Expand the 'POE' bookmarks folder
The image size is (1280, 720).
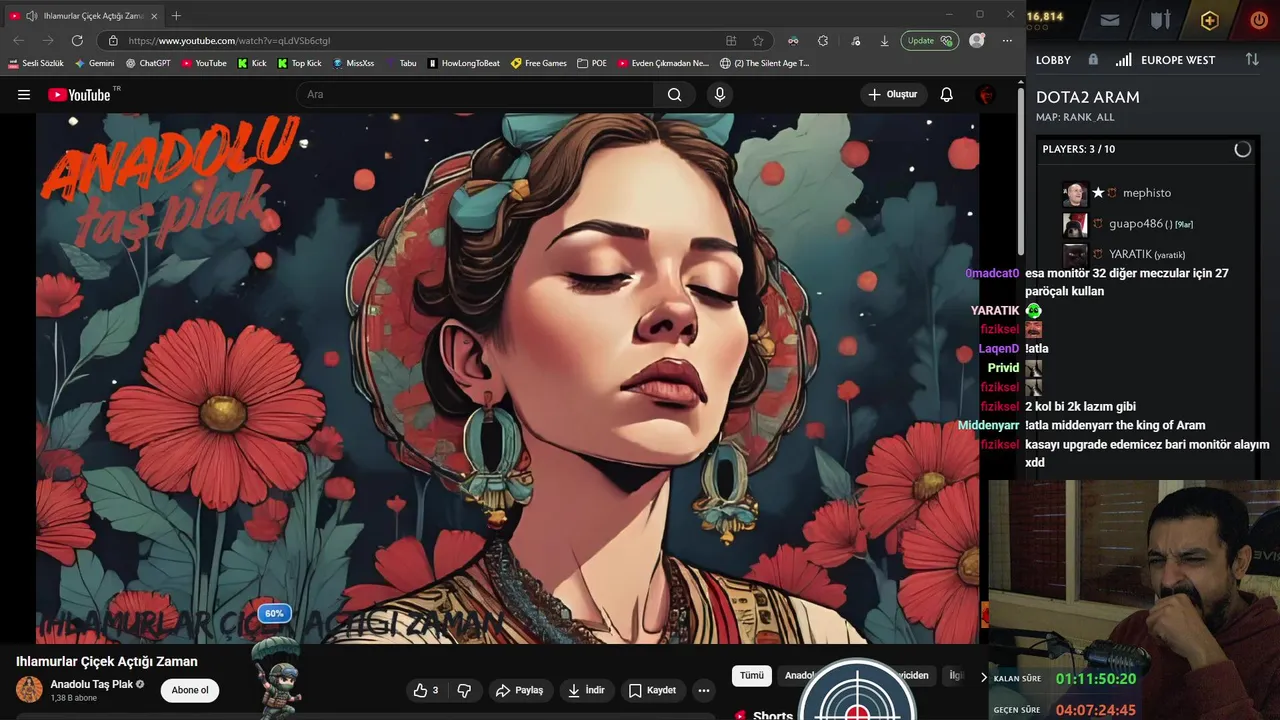tap(592, 63)
